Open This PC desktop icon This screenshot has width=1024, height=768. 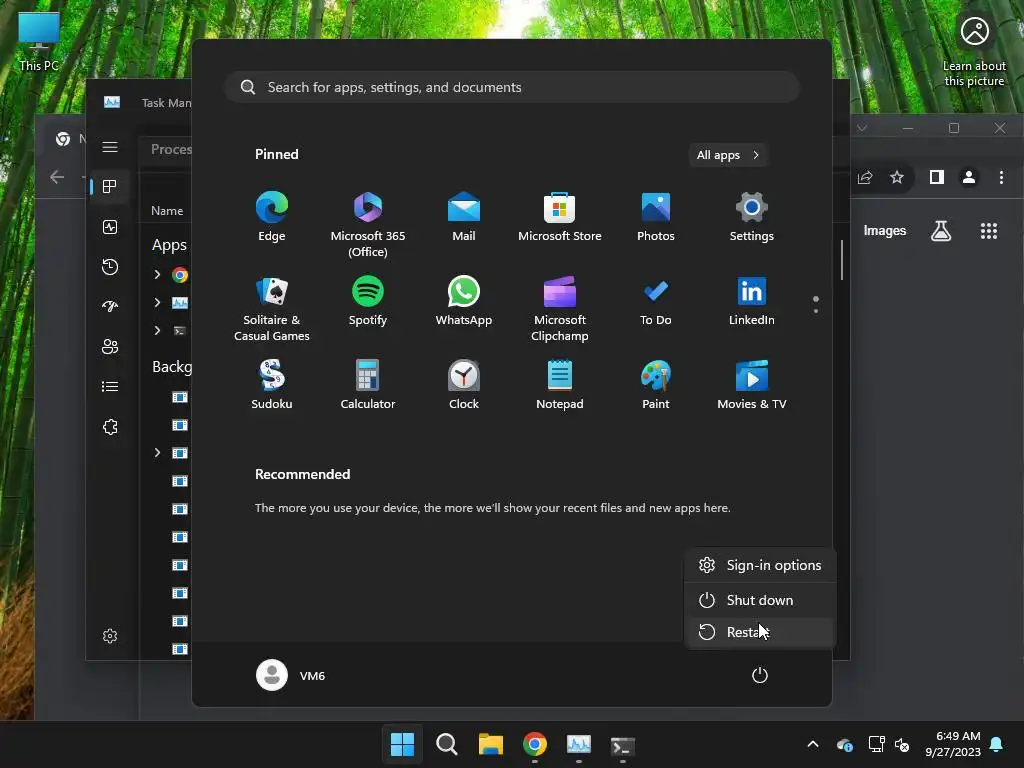[39, 42]
